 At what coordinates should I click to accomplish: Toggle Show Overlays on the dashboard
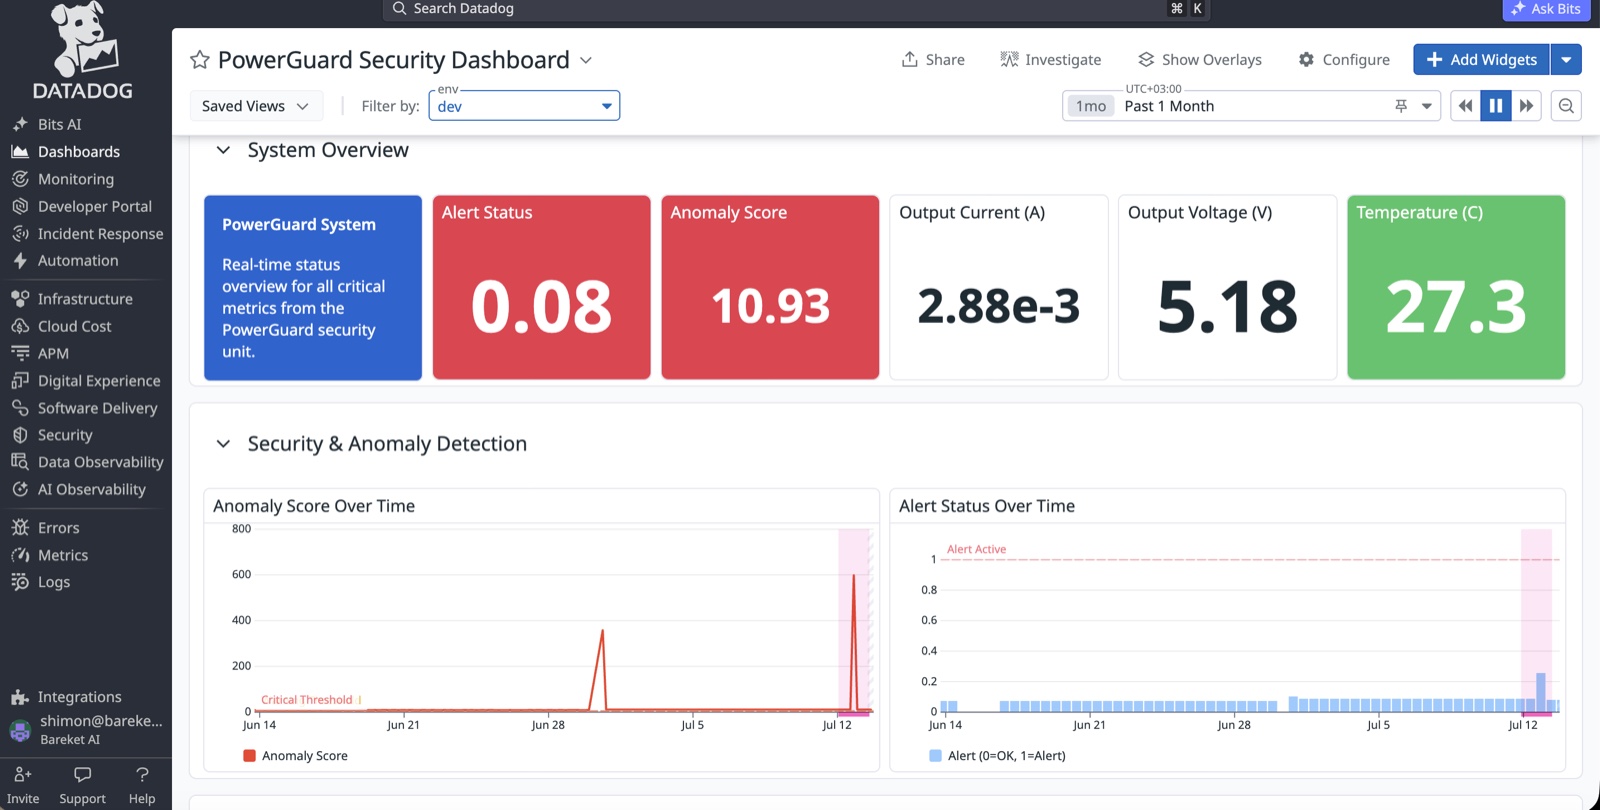[1200, 60]
